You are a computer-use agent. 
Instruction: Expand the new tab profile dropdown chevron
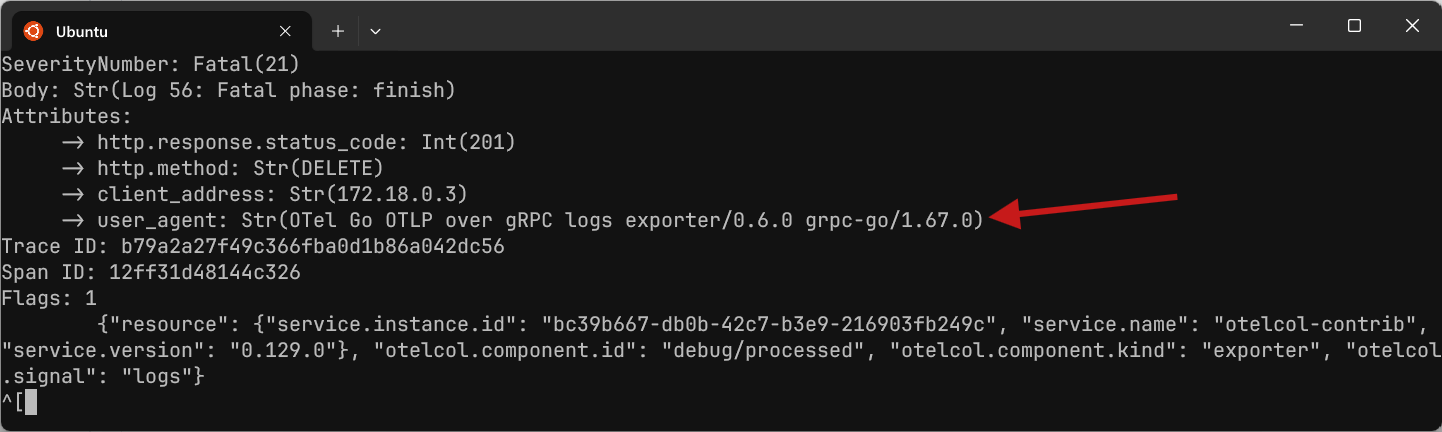pos(375,31)
